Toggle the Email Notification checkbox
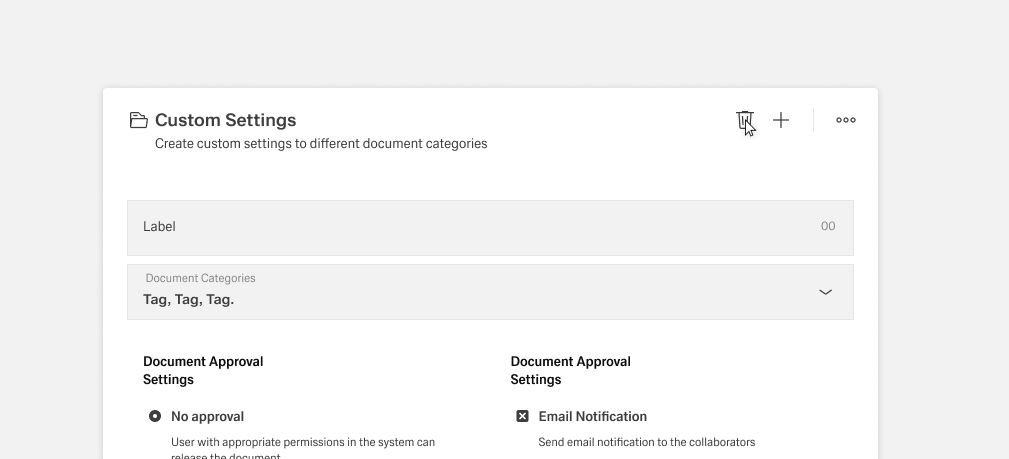The height and width of the screenshot is (459, 1009). click(x=522, y=416)
